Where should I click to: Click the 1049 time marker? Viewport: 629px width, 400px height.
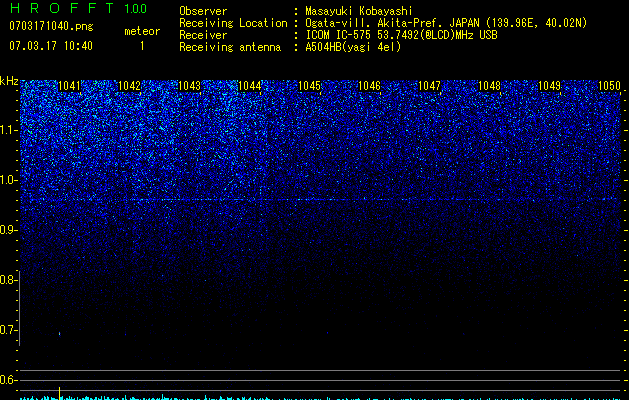point(550,86)
